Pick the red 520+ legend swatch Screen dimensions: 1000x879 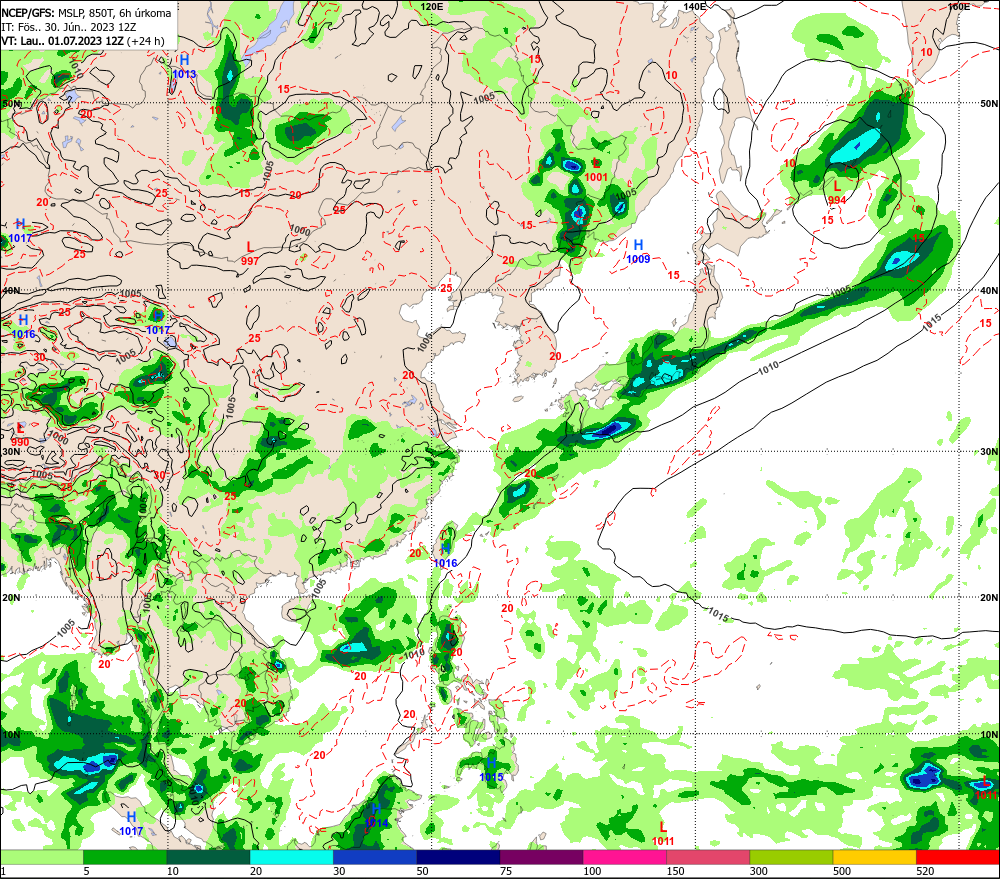958,857
